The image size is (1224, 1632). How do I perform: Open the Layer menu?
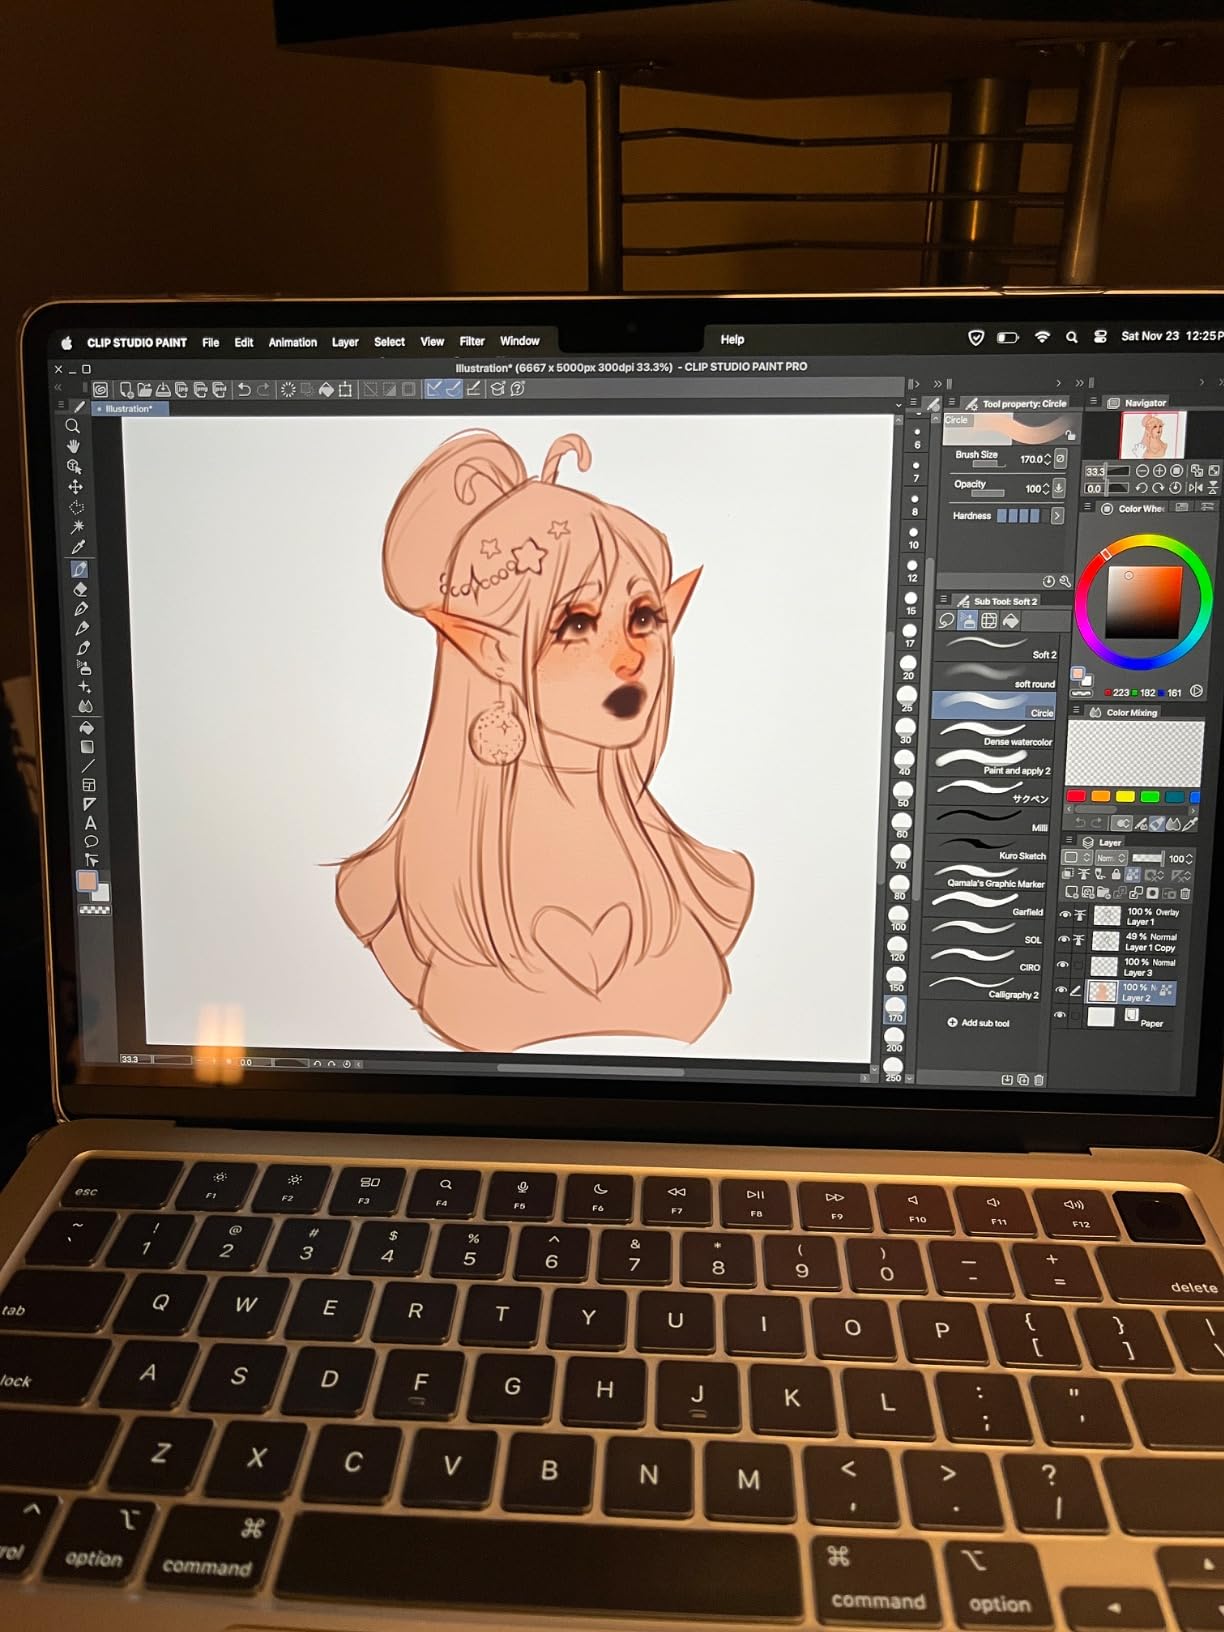(x=345, y=342)
